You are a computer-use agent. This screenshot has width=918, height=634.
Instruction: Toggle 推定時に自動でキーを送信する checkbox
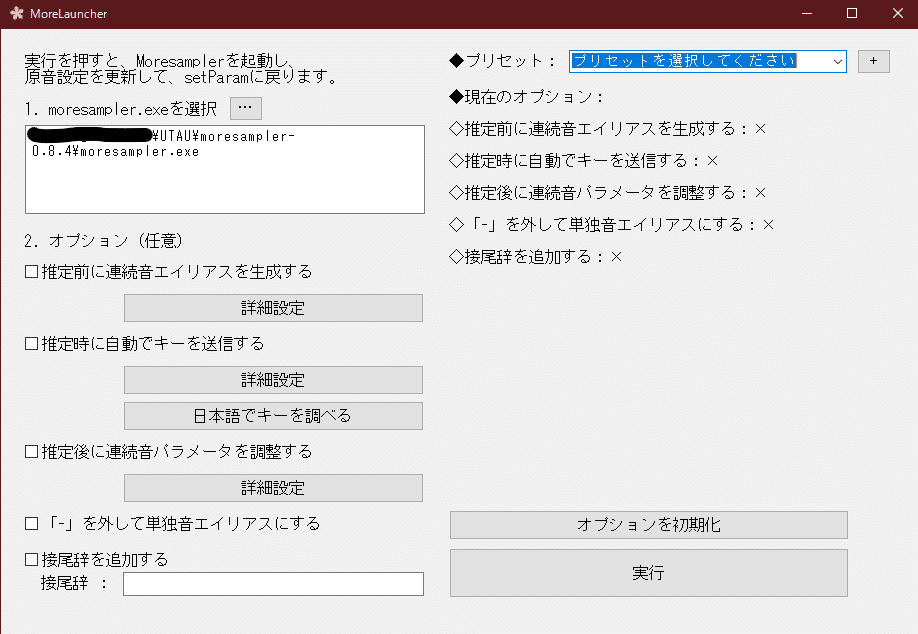click(32, 344)
